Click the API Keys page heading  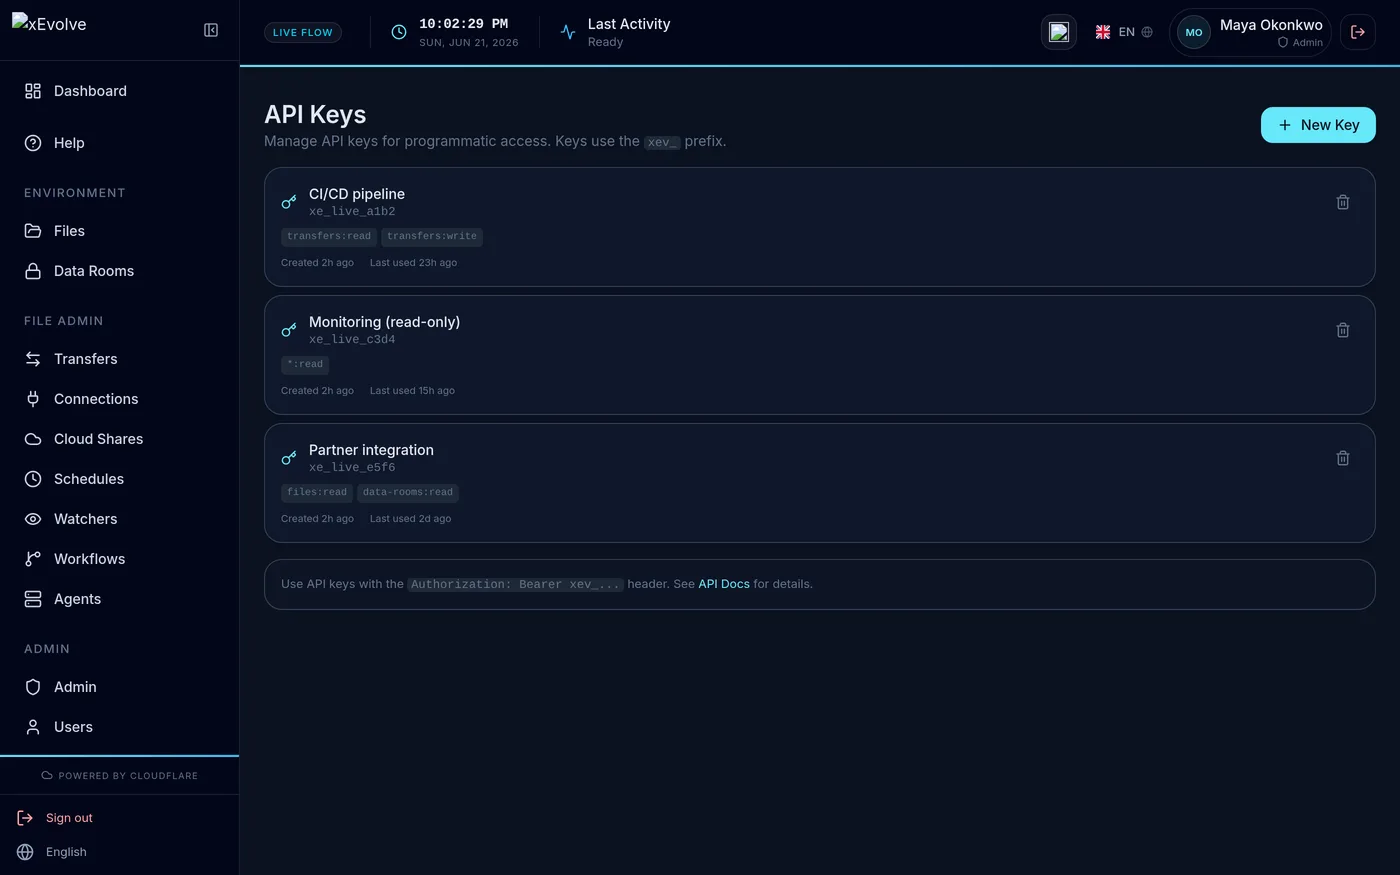(315, 115)
